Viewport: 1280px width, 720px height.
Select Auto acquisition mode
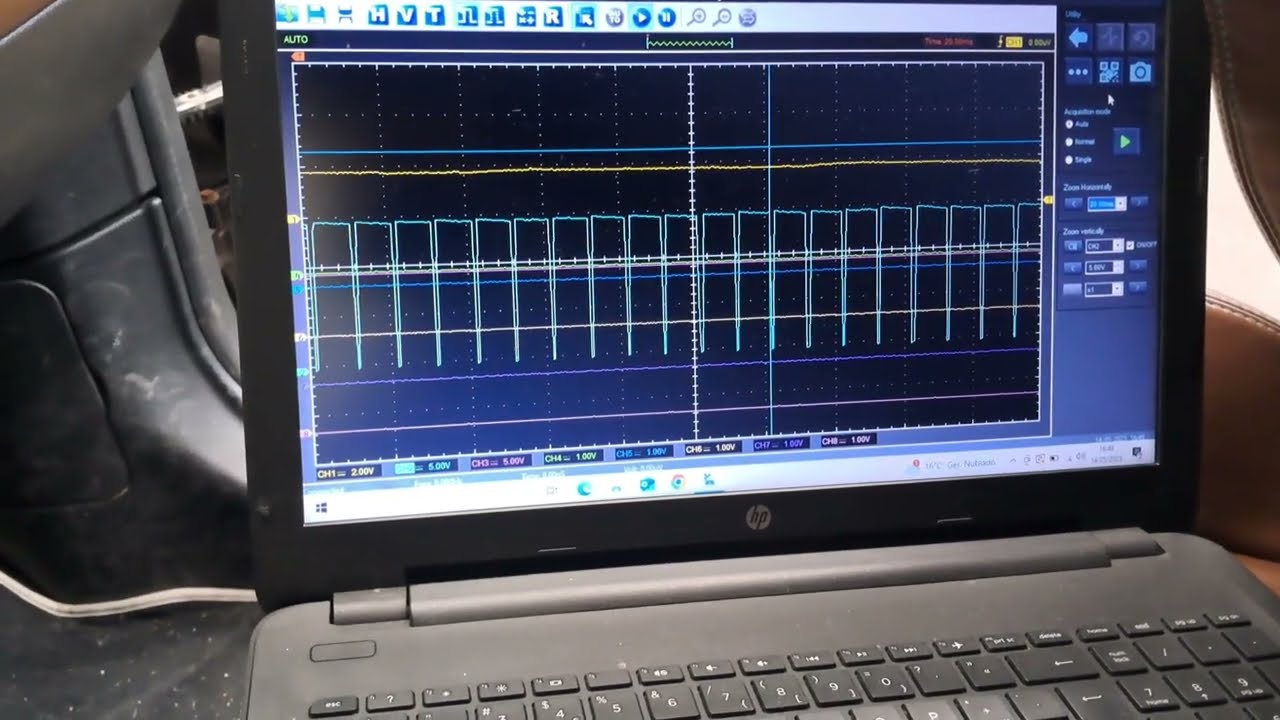[x=1076, y=124]
